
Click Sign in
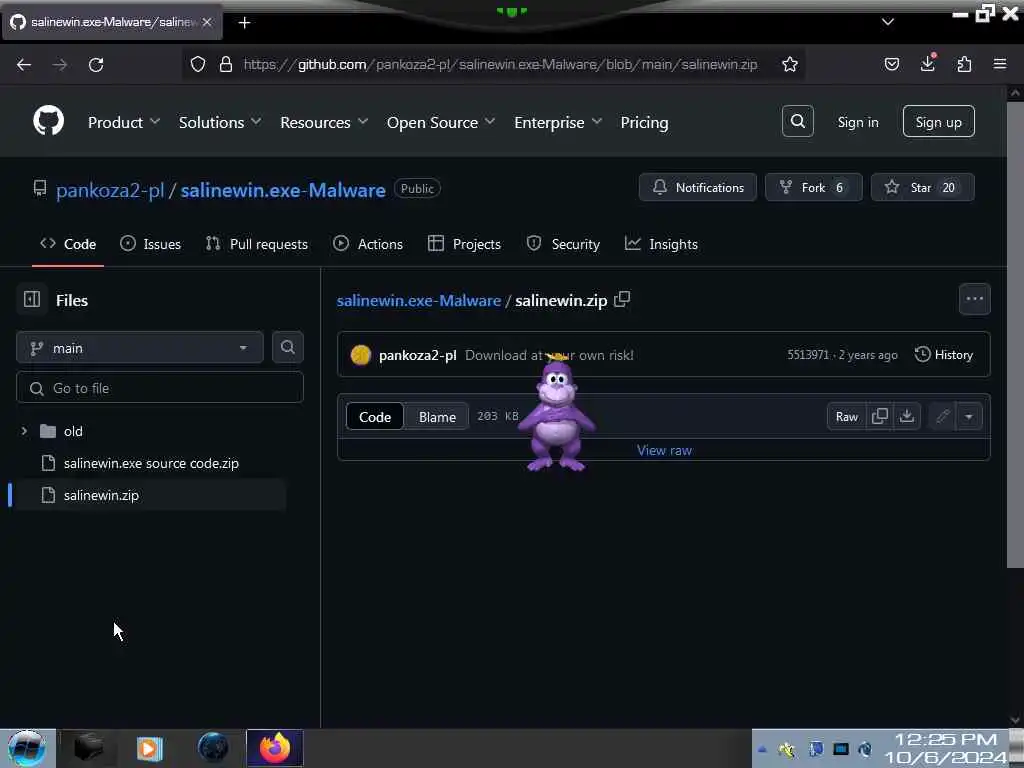[x=857, y=122]
